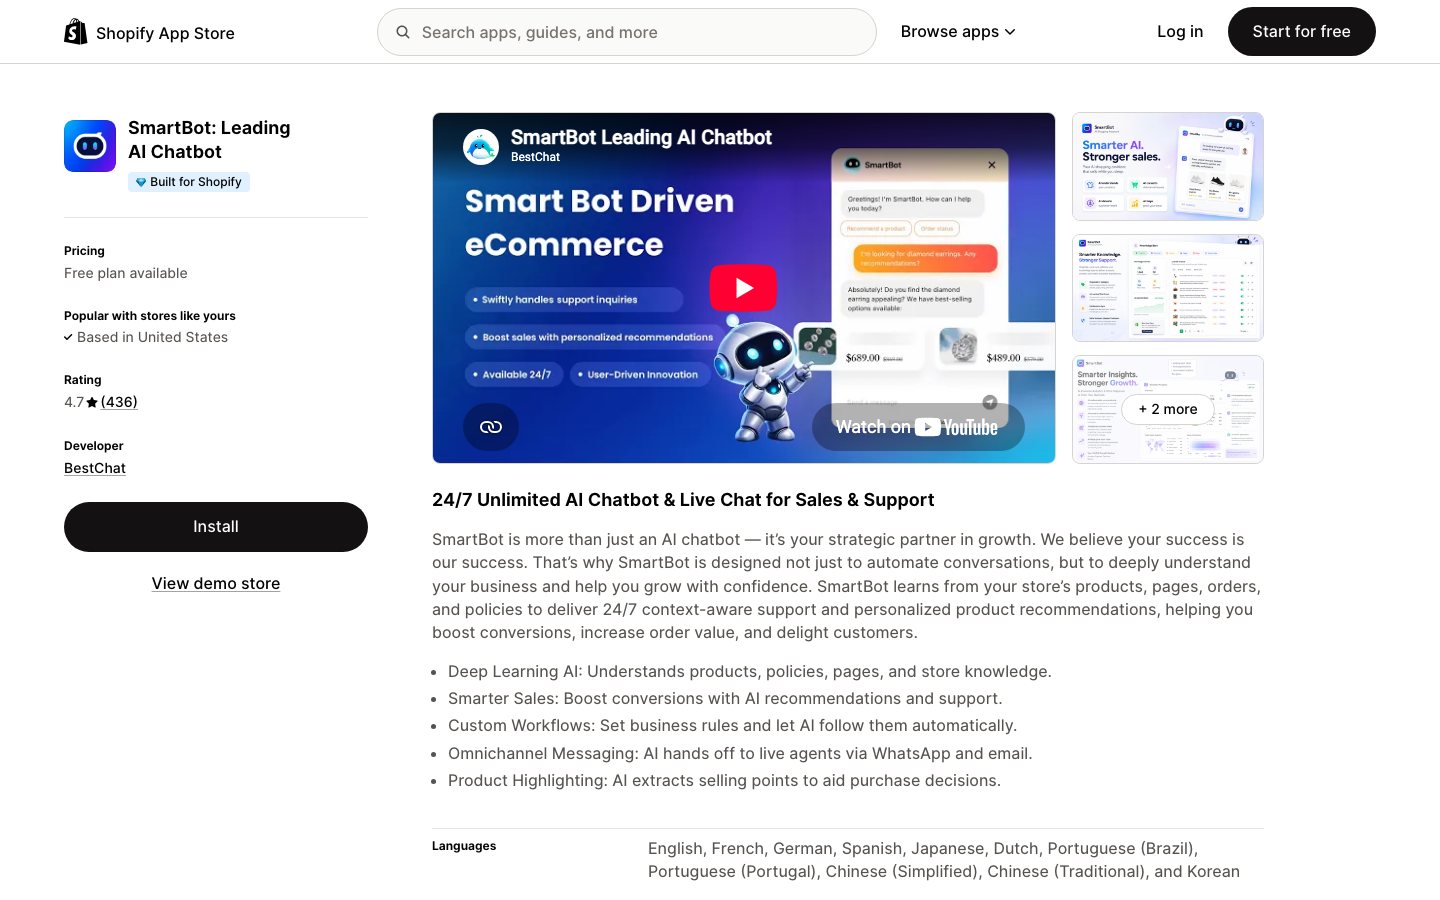The height and width of the screenshot is (900, 1440).
Task: Click the Browse apps chevron arrow
Action: pyautogui.click(x=1010, y=32)
